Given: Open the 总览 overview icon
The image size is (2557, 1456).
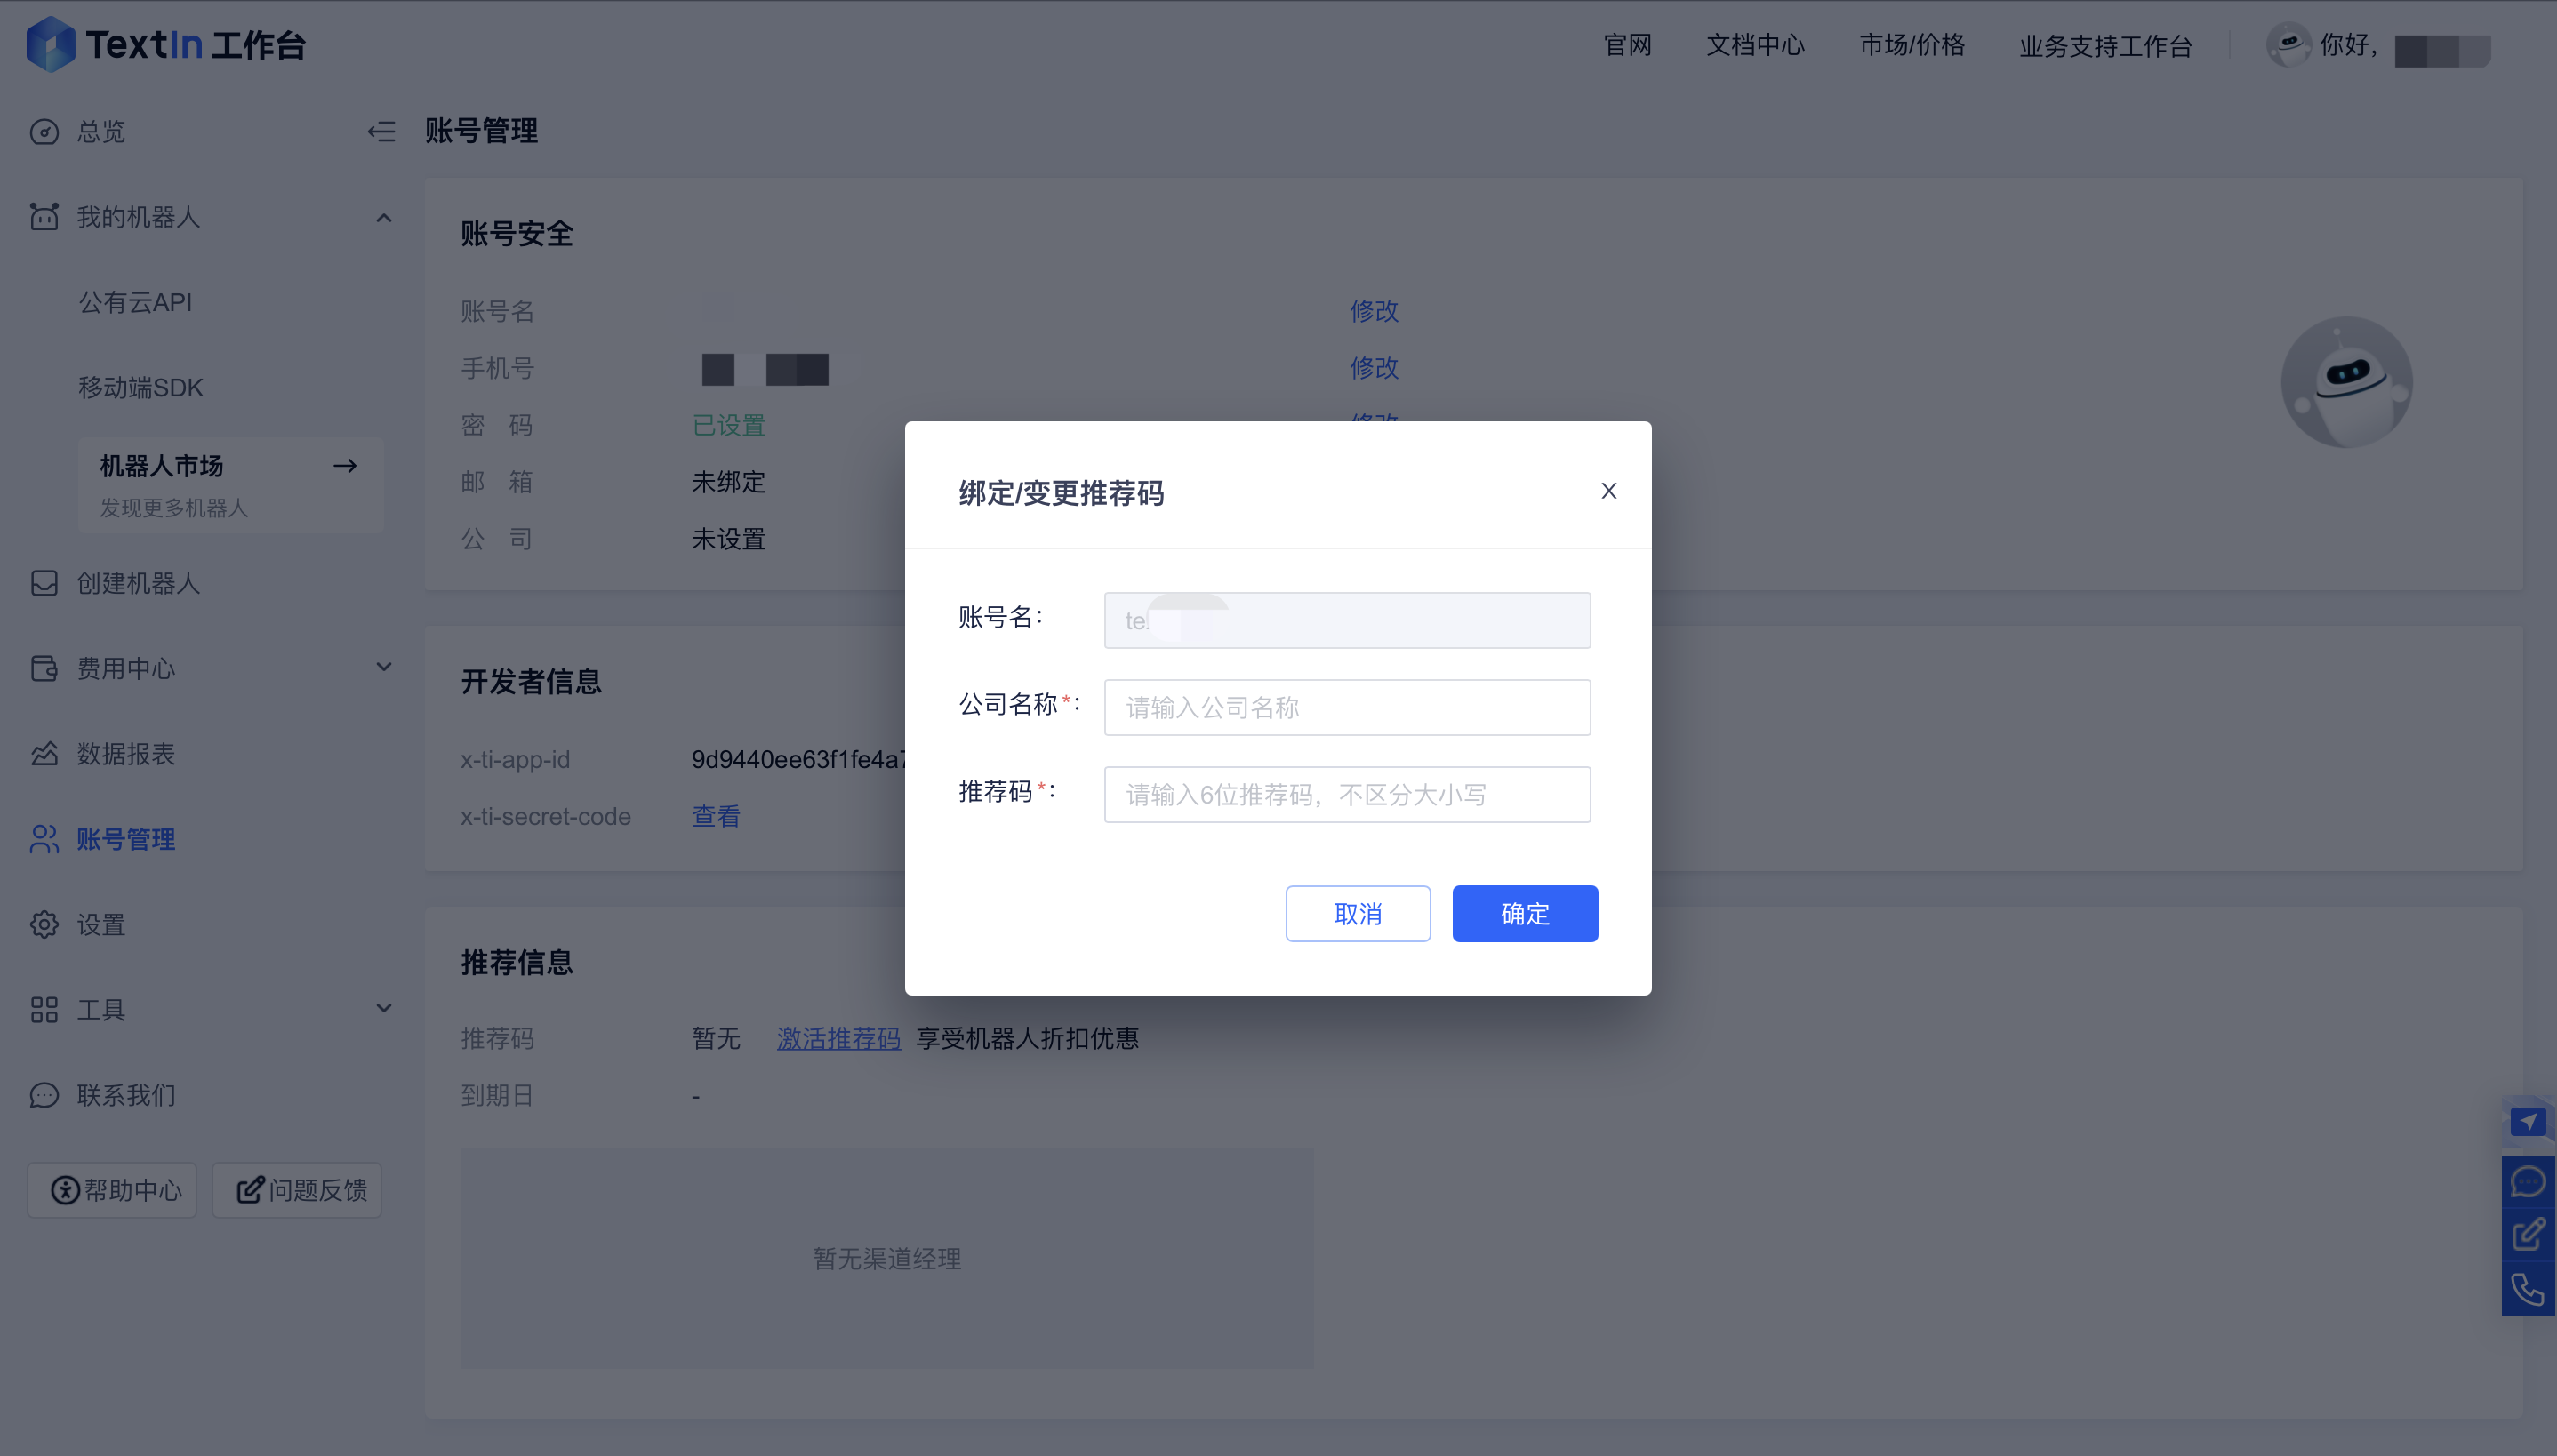Looking at the screenshot, I should (x=44, y=132).
